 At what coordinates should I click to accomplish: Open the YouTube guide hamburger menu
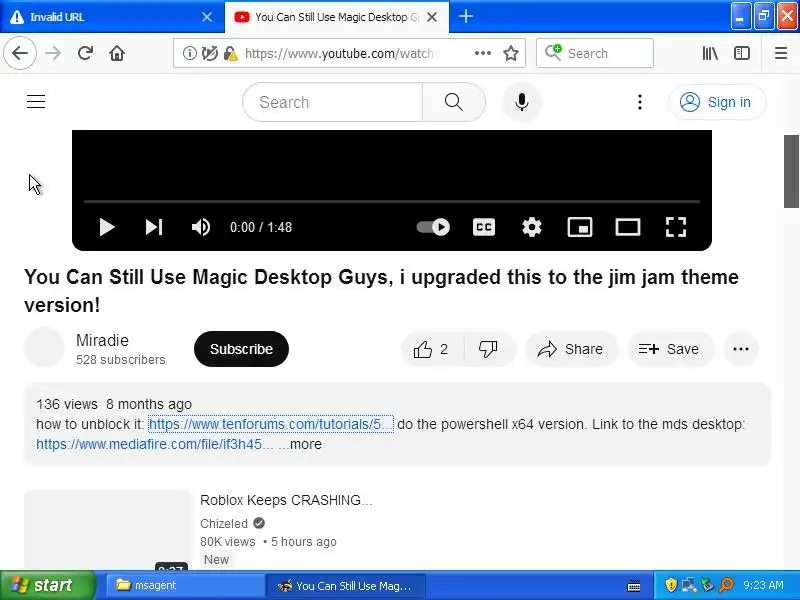[36, 102]
